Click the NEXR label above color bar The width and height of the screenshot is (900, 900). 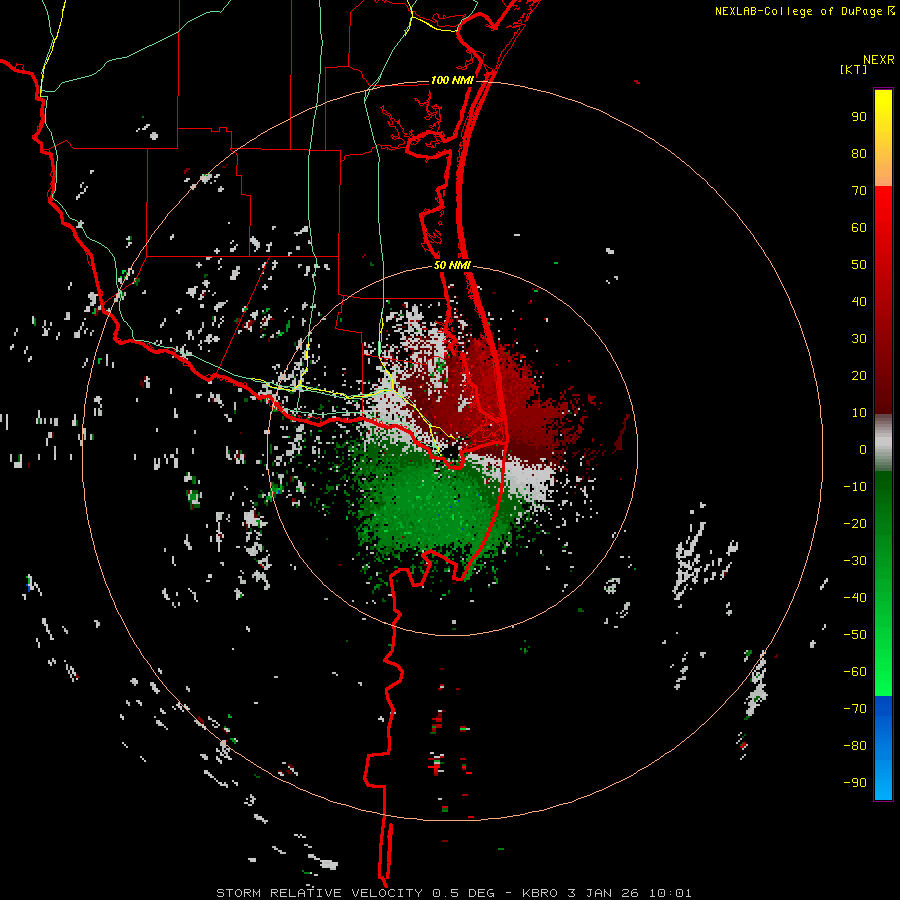pyautogui.click(x=879, y=60)
